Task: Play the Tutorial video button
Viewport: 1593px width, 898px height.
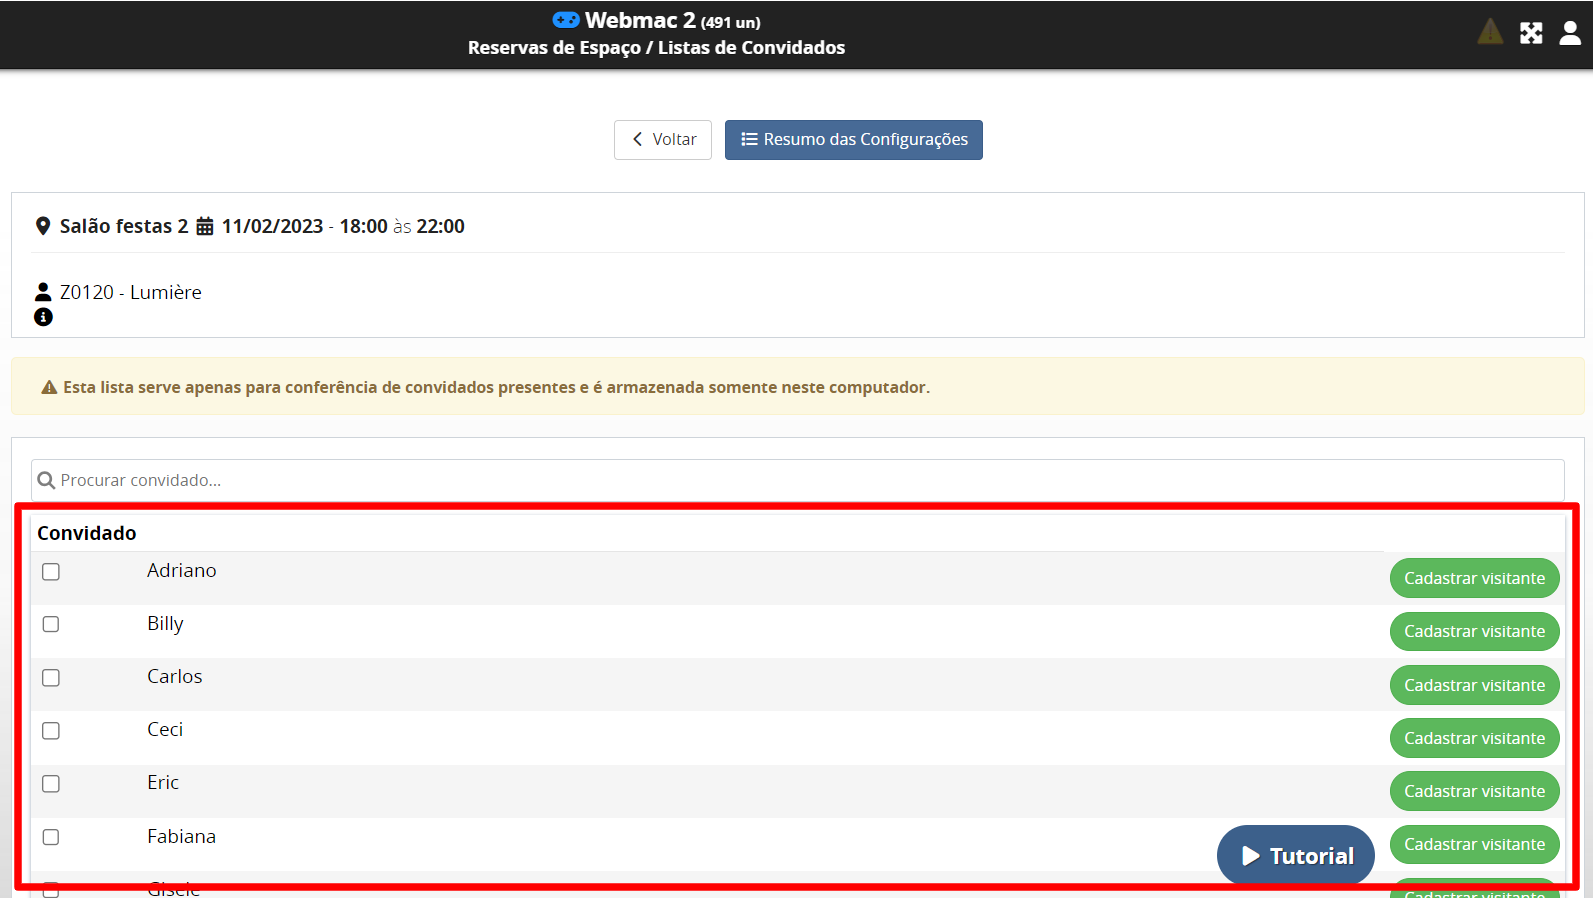Action: pyautogui.click(x=1295, y=856)
